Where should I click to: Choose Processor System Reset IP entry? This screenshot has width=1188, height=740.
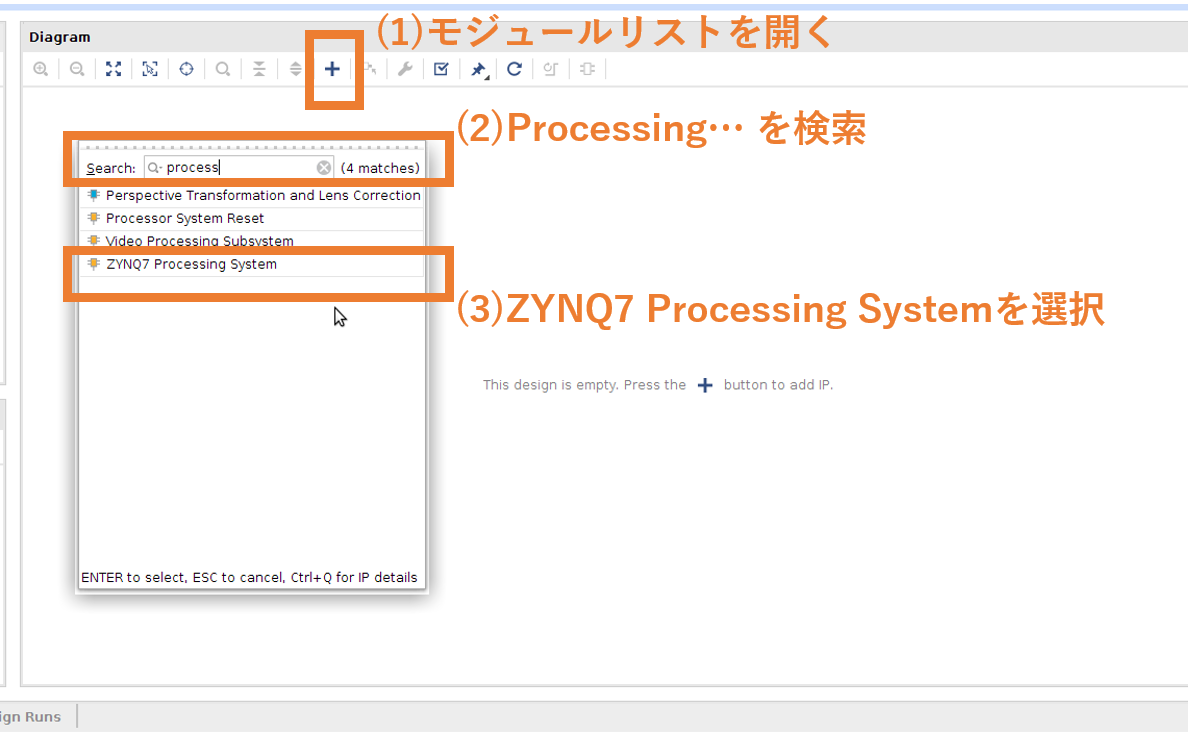click(185, 218)
